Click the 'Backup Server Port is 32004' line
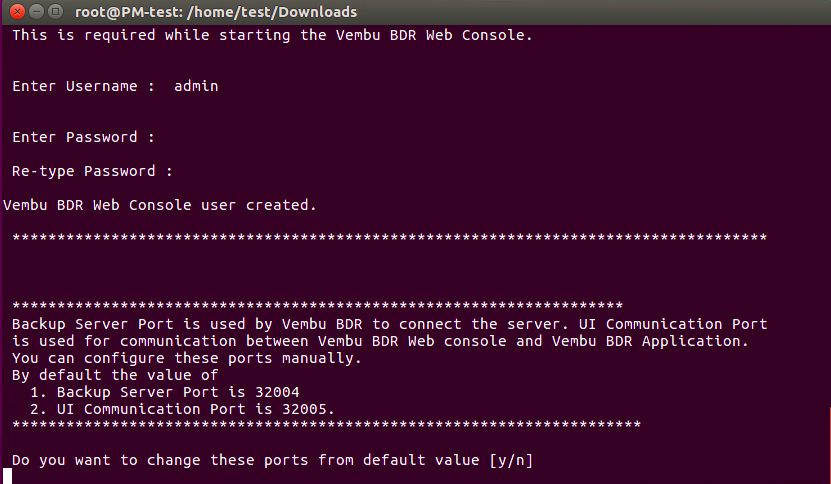This screenshot has height=484, width=831. pos(165,392)
